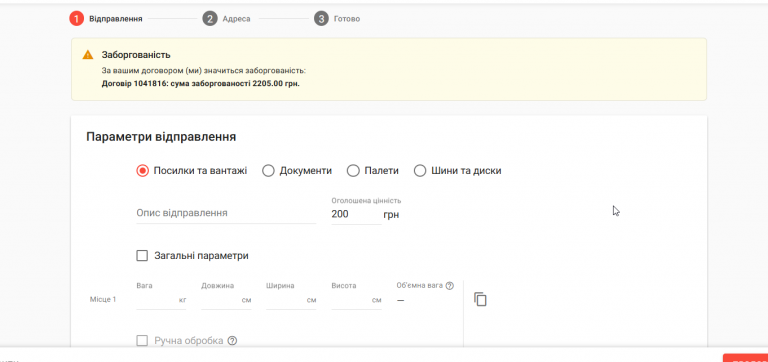768x362 pixels.
Task: Enable Загальні параметри checkbox
Action: (x=142, y=256)
